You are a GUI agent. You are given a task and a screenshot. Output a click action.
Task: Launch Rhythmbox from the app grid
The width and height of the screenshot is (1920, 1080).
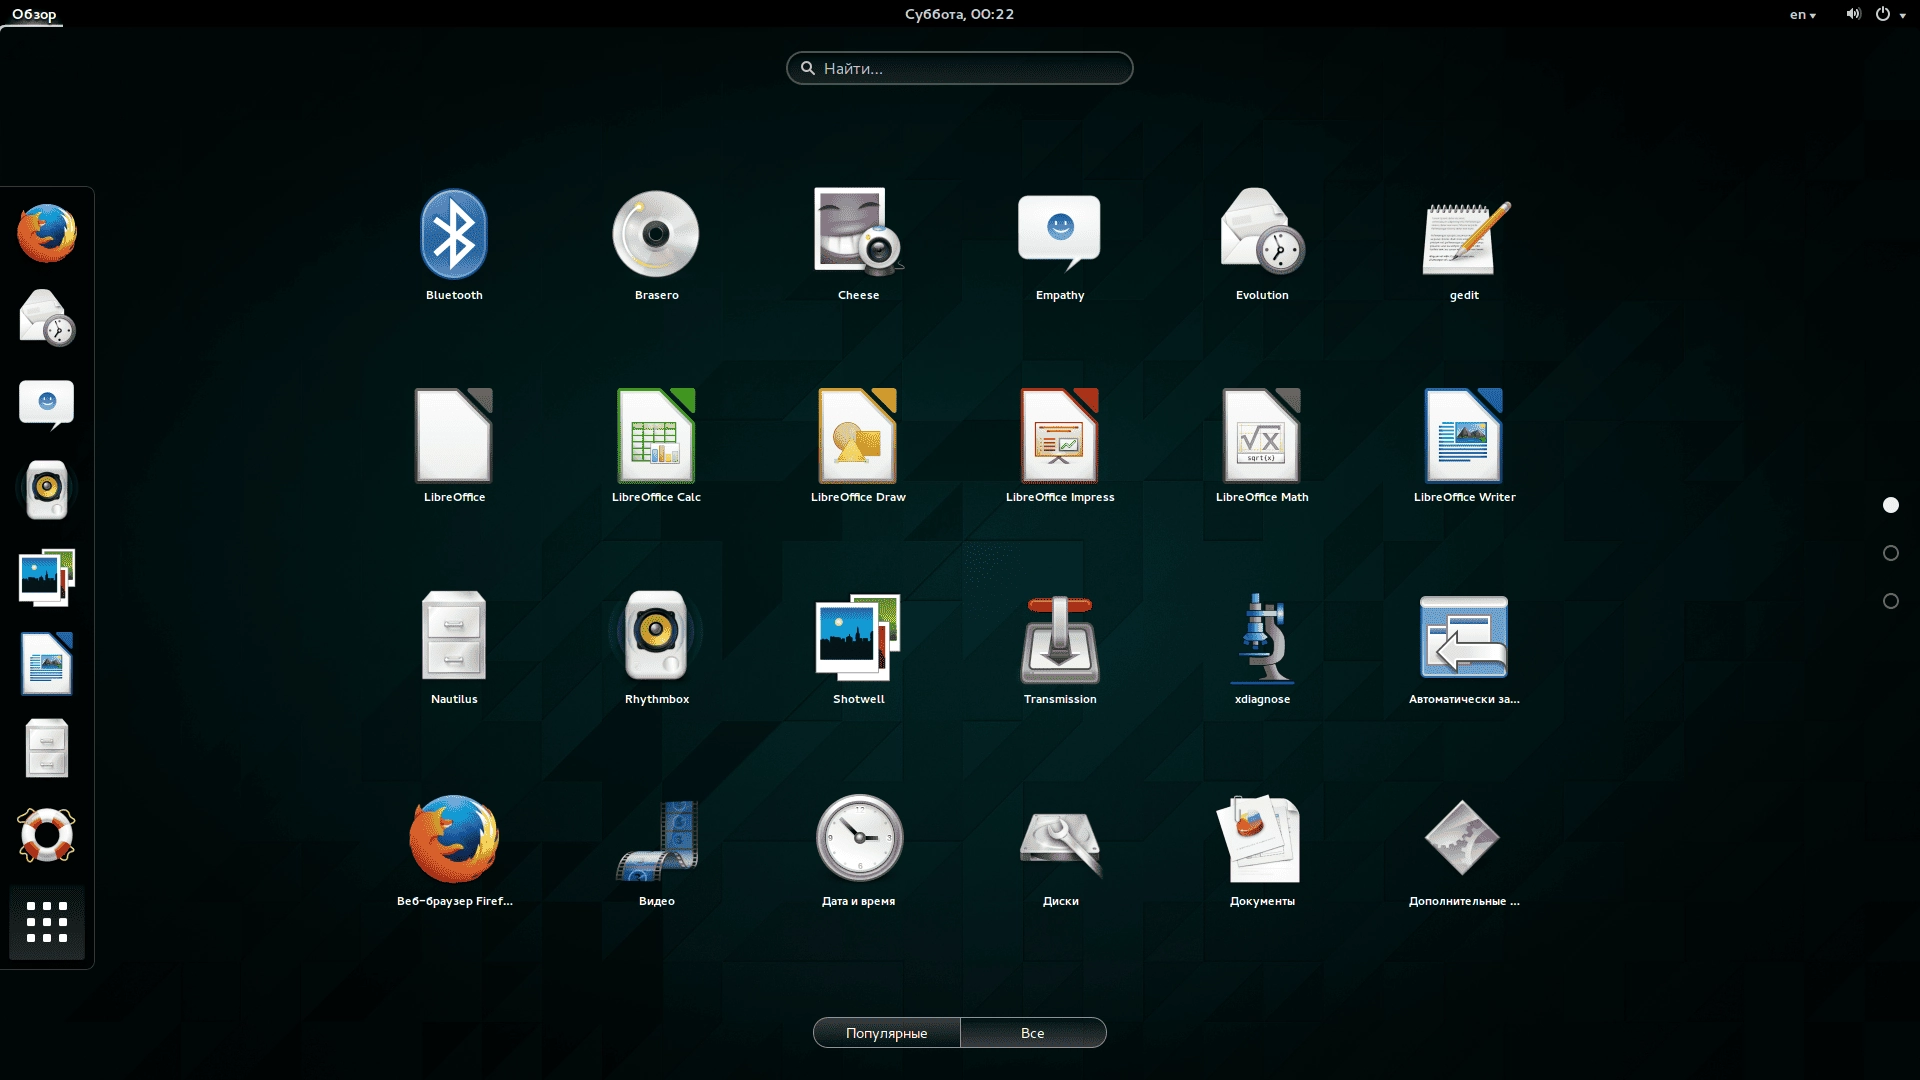[656, 636]
